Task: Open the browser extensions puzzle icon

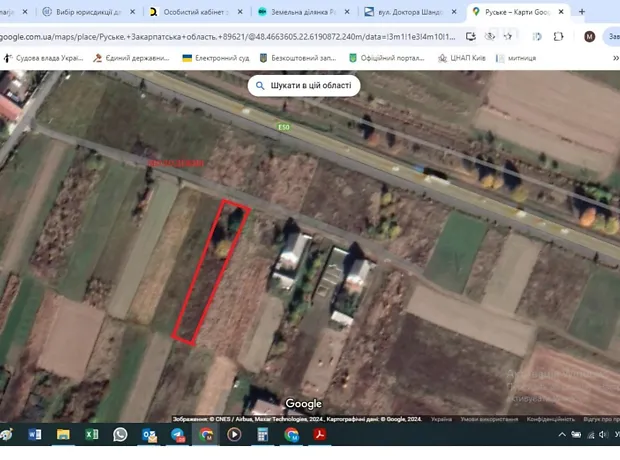Action: [x=558, y=36]
